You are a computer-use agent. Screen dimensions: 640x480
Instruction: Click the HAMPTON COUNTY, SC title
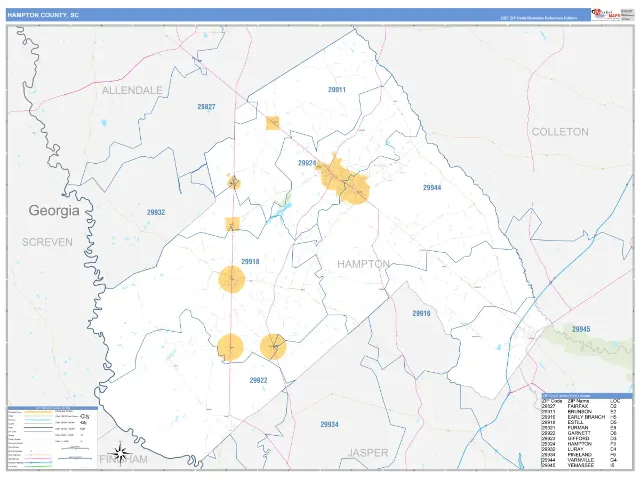43,15
